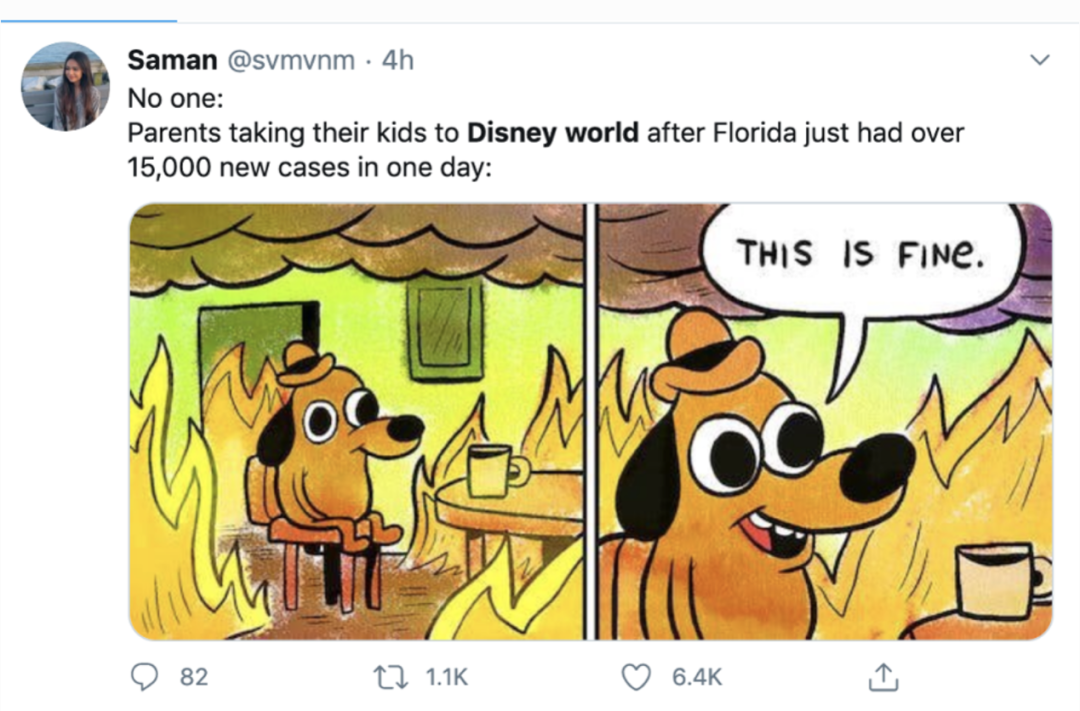Screen dimensions: 1080x711
Task: Expand the tweet options chevron
Action: click(1039, 60)
